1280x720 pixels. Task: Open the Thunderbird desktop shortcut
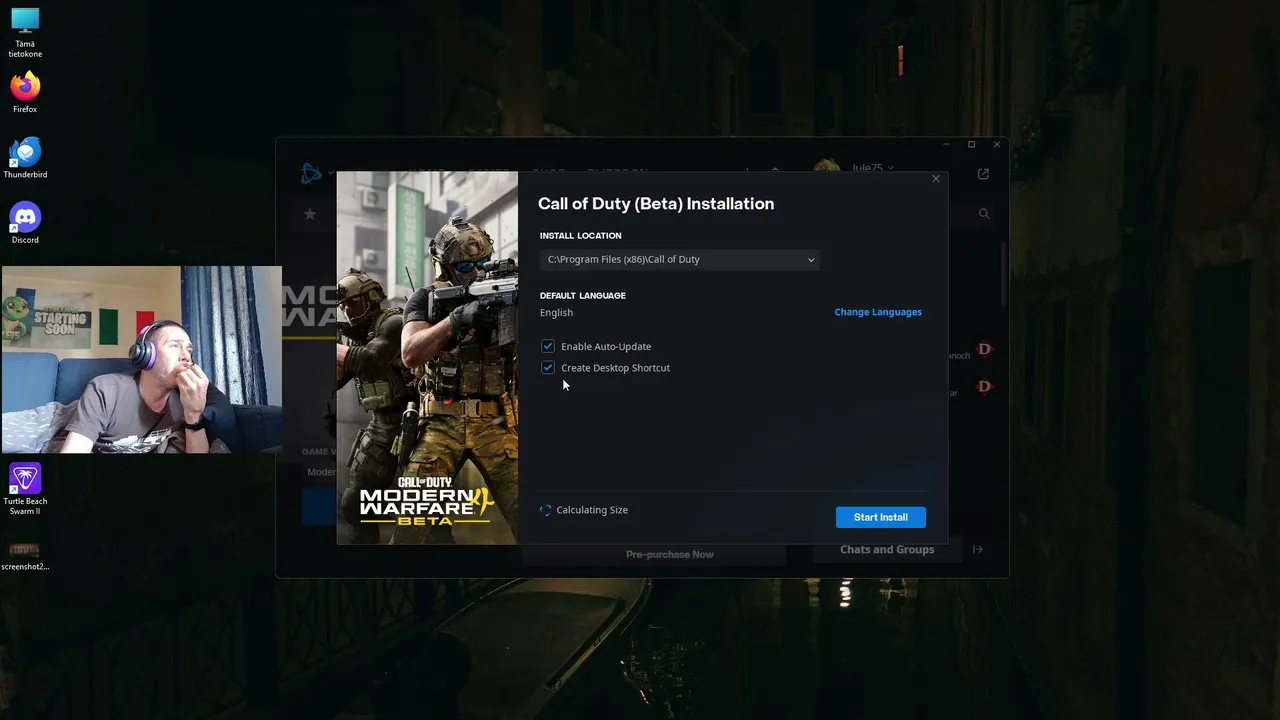pos(25,158)
